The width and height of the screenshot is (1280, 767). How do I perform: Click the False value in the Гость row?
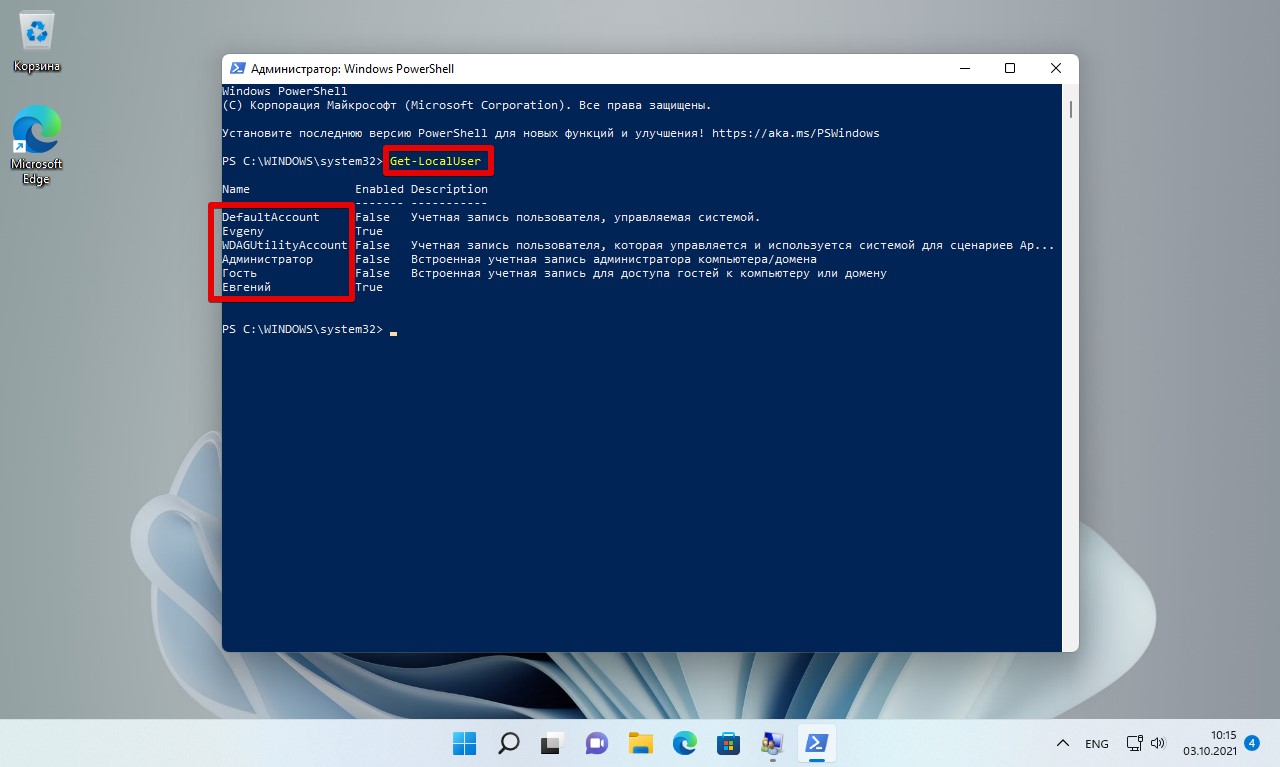pyautogui.click(x=372, y=273)
